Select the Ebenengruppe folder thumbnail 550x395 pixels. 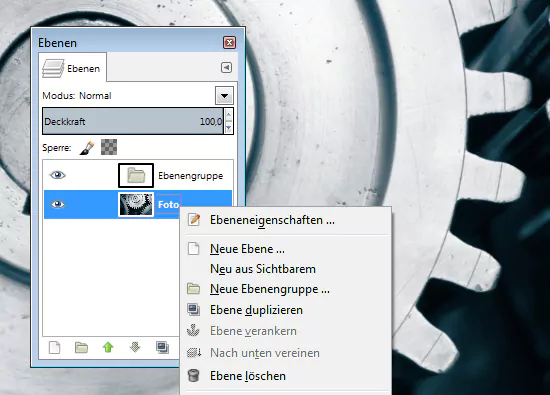click(136, 175)
